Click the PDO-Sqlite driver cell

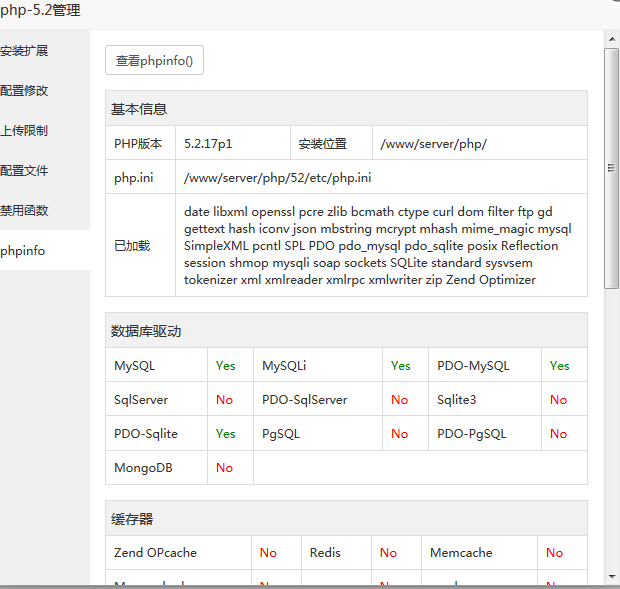pos(156,433)
